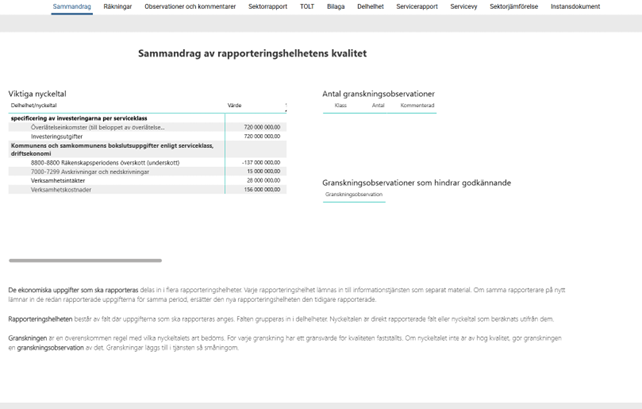Open the Bilaga tab
The height and width of the screenshot is (409, 642).
pos(335,6)
